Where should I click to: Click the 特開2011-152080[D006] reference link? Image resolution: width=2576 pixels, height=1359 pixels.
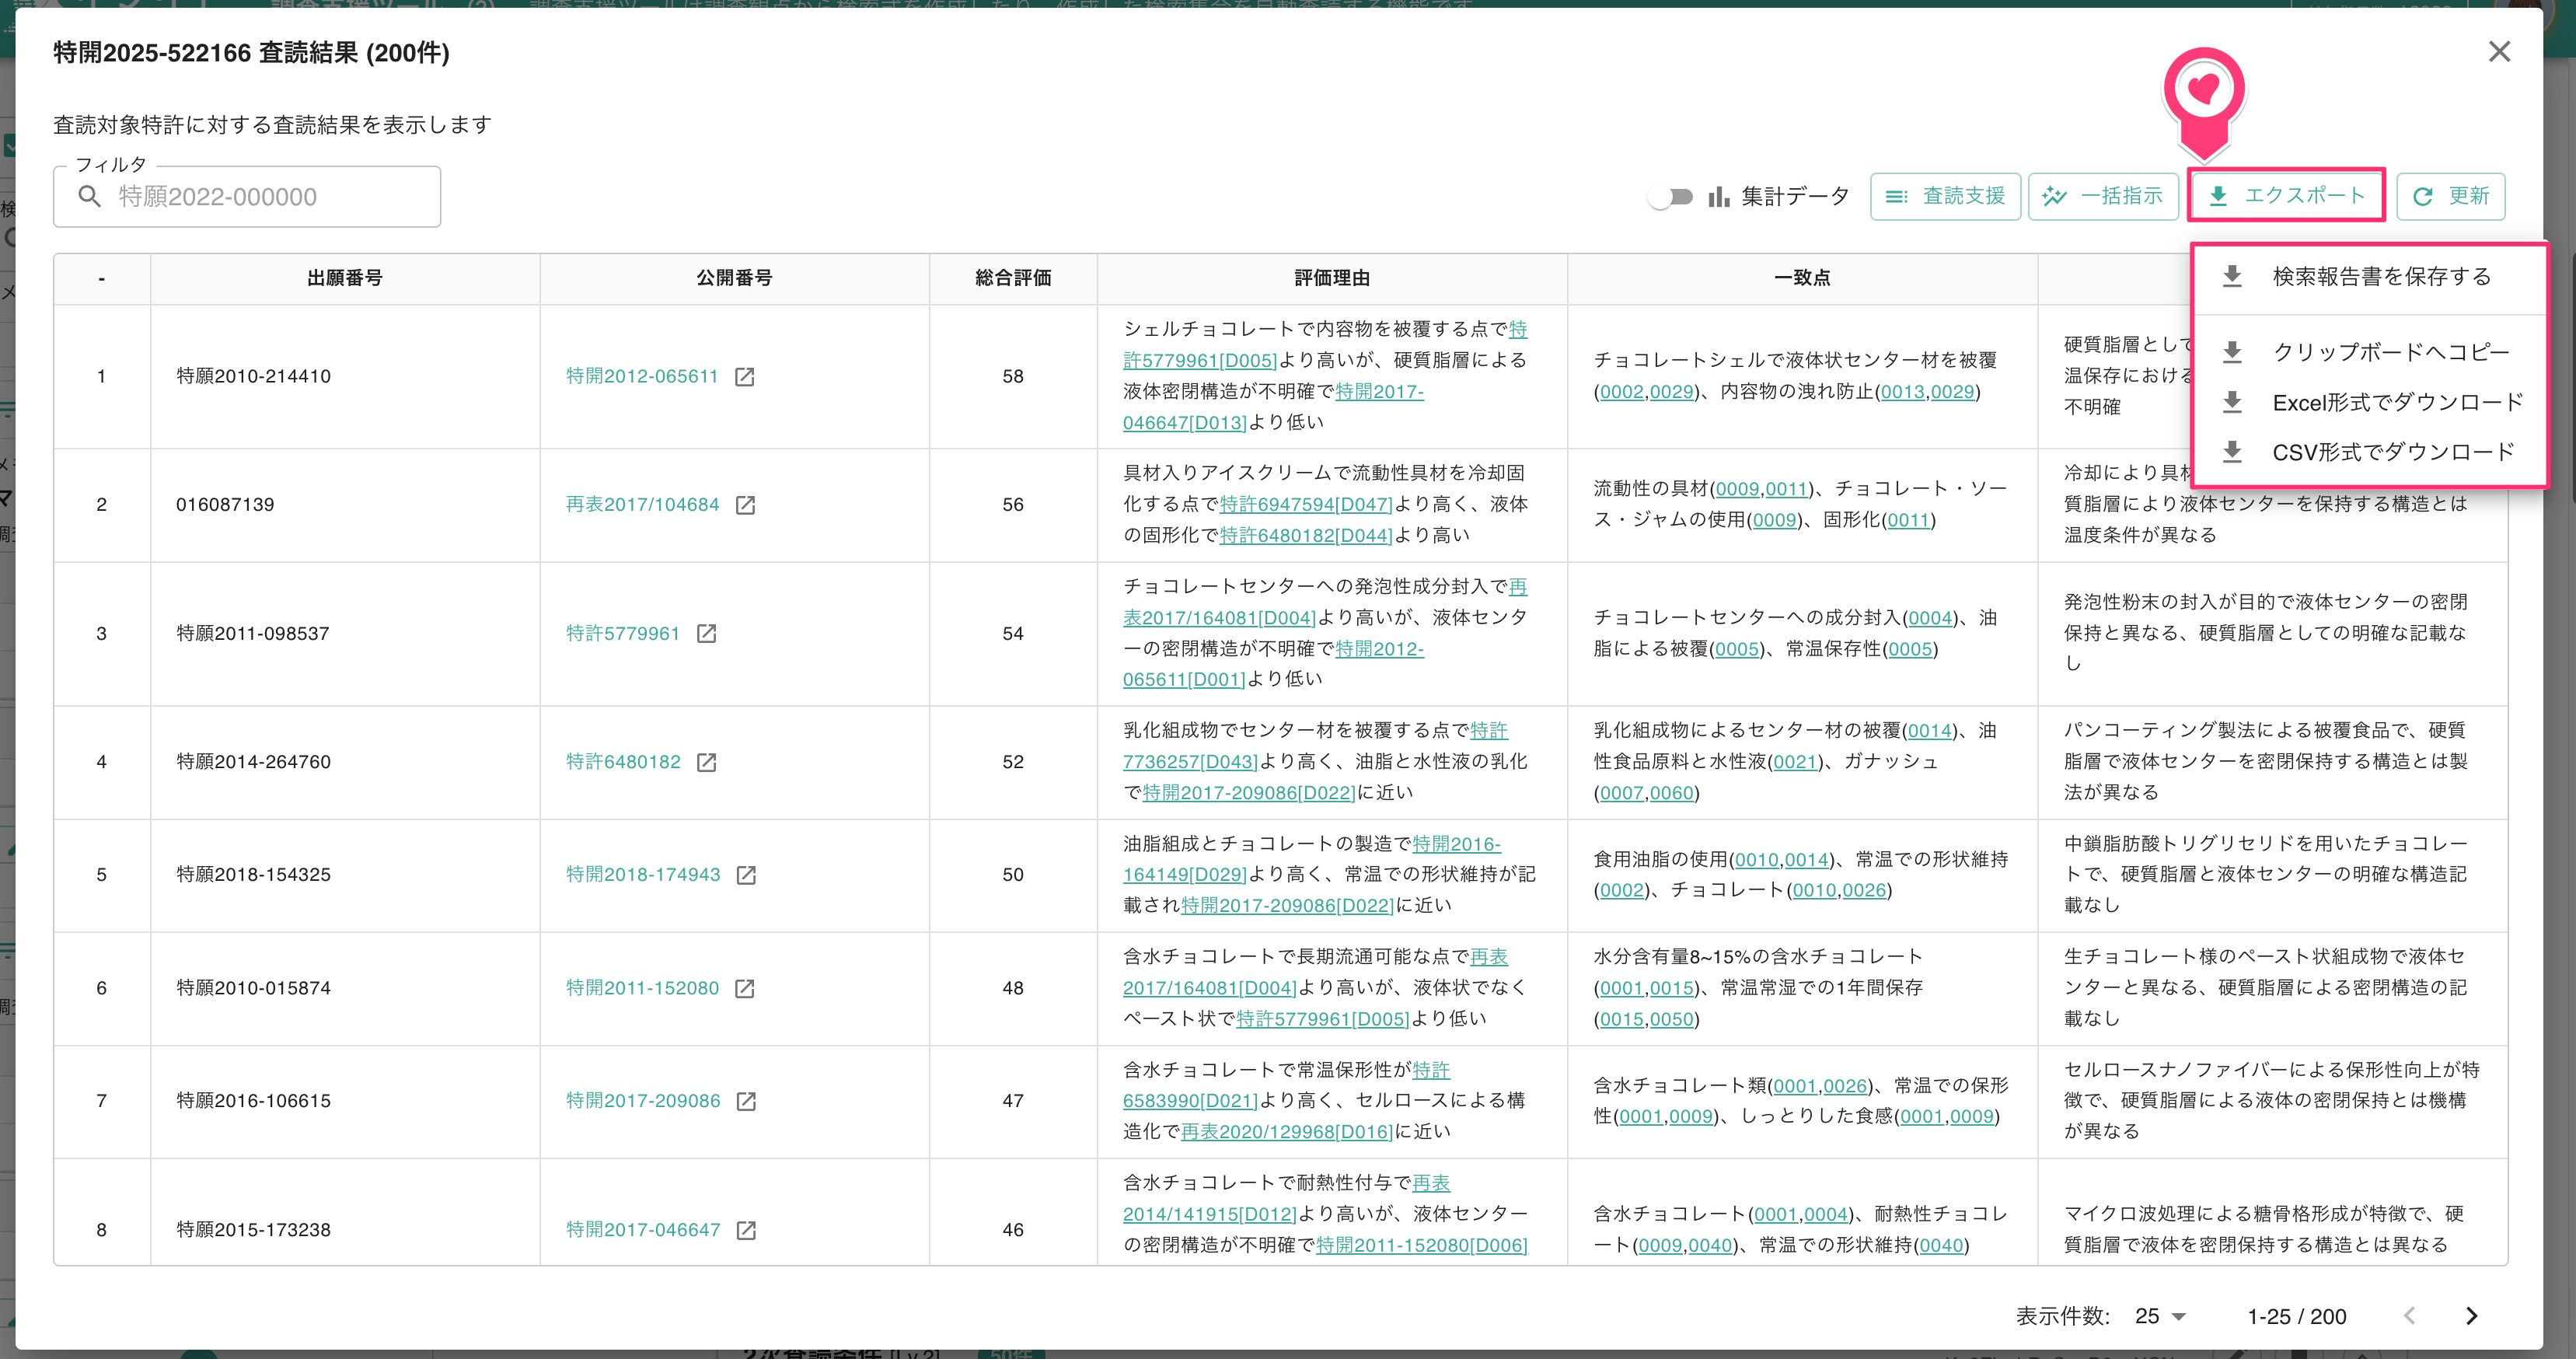coord(1422,1245)
